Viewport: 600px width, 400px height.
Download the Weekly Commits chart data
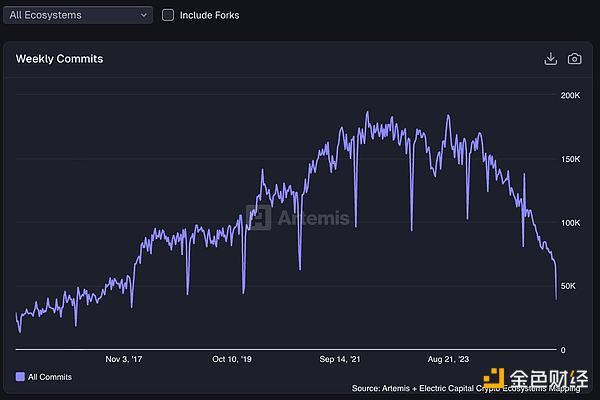click(550, 59)
